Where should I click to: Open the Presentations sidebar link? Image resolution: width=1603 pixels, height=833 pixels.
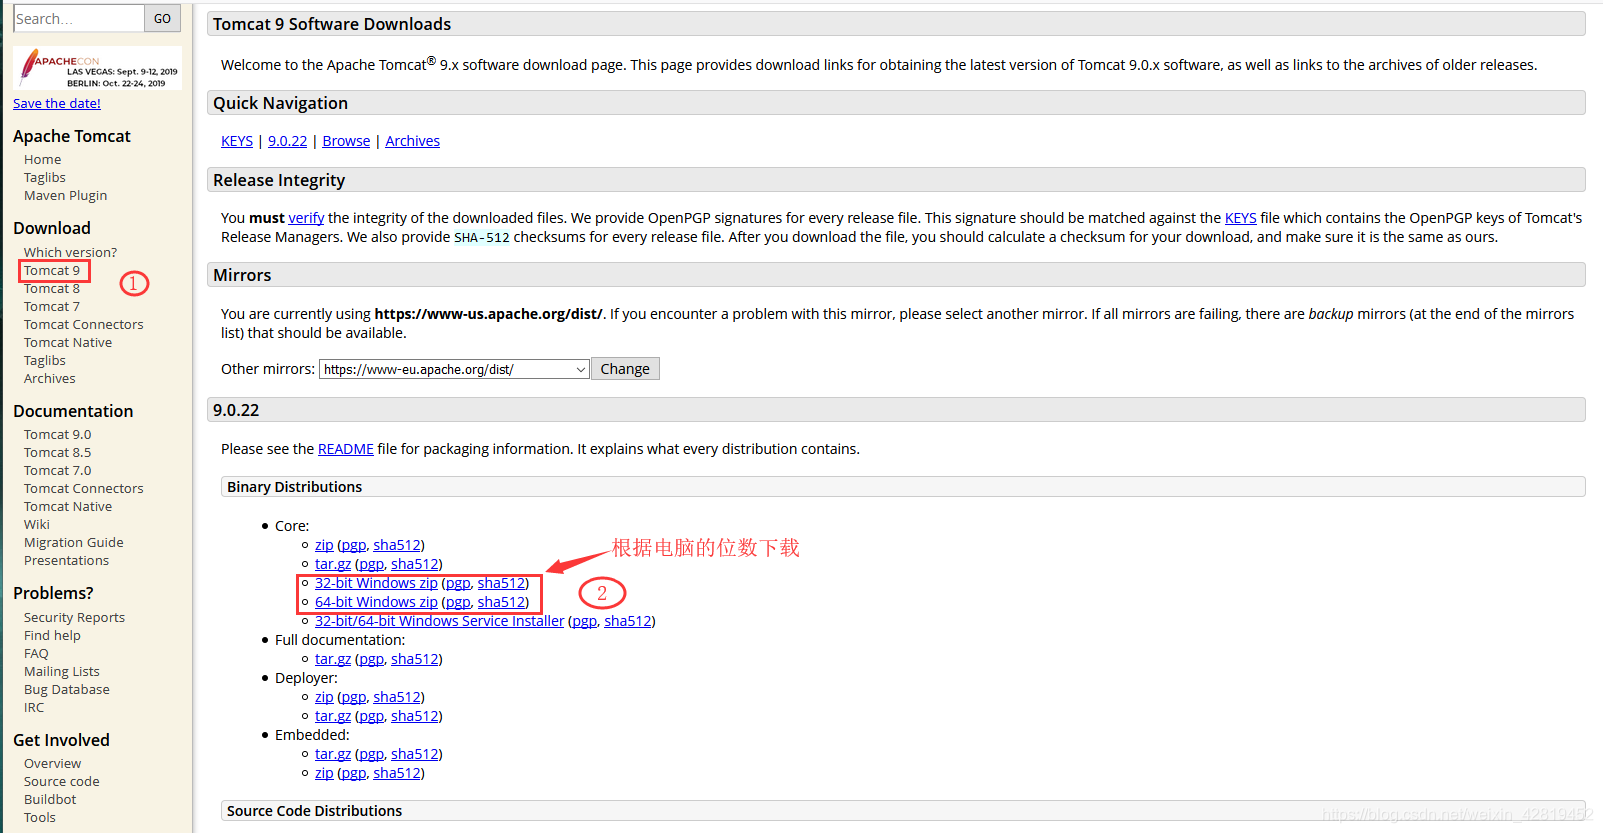click(67, 561)
